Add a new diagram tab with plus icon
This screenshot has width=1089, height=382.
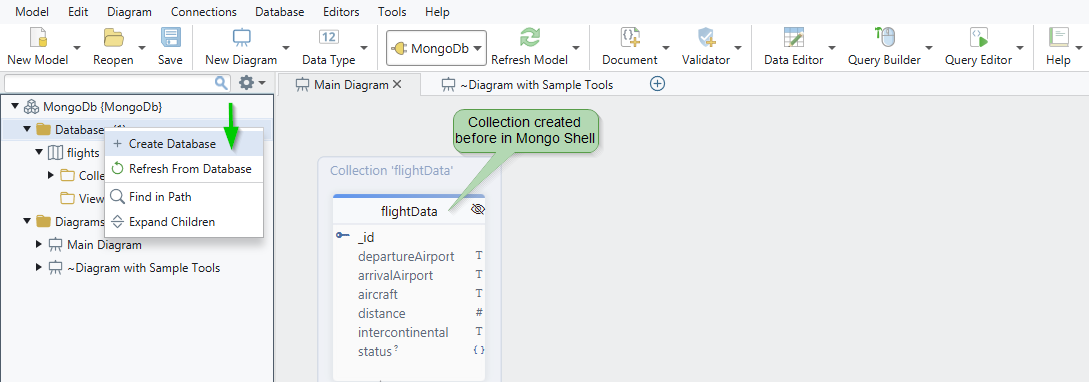pyautogui.click(x=657, y=84)
